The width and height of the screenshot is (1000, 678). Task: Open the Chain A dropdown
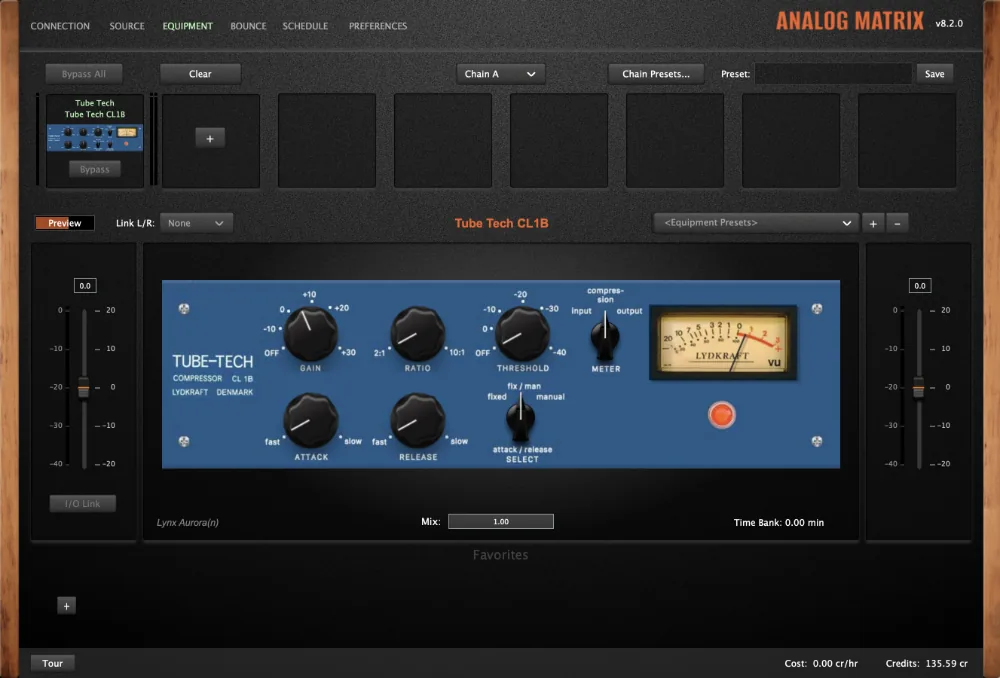[x=500, y=74]
